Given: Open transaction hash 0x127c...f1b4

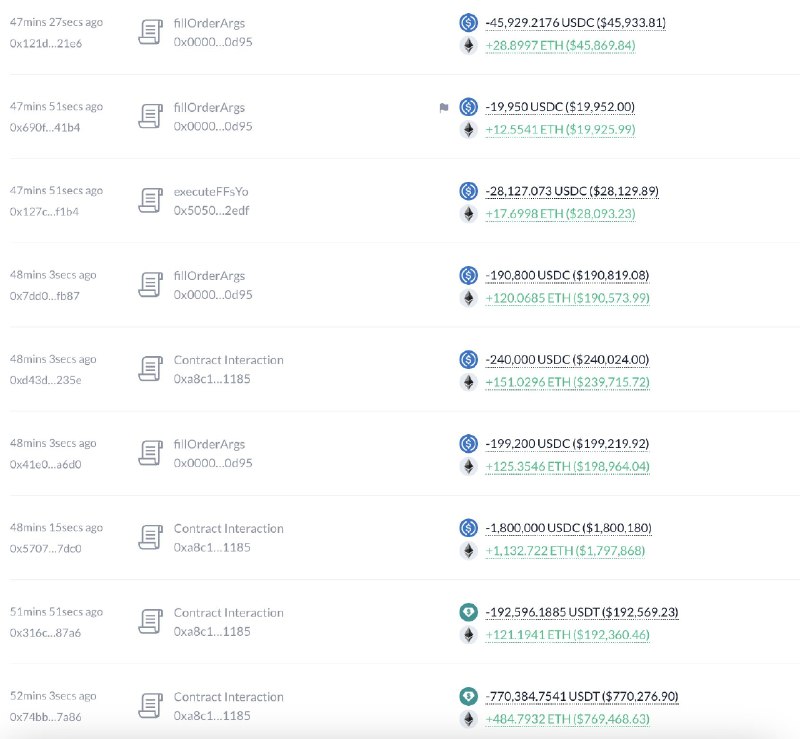Looking at the screenshot, I should pos(44,212).
